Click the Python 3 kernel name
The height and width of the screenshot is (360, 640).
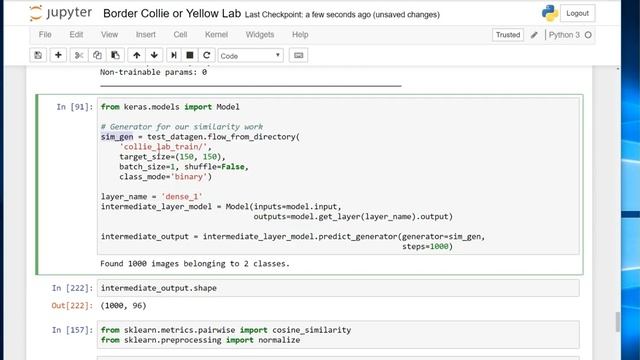click(x=564, y=35)
